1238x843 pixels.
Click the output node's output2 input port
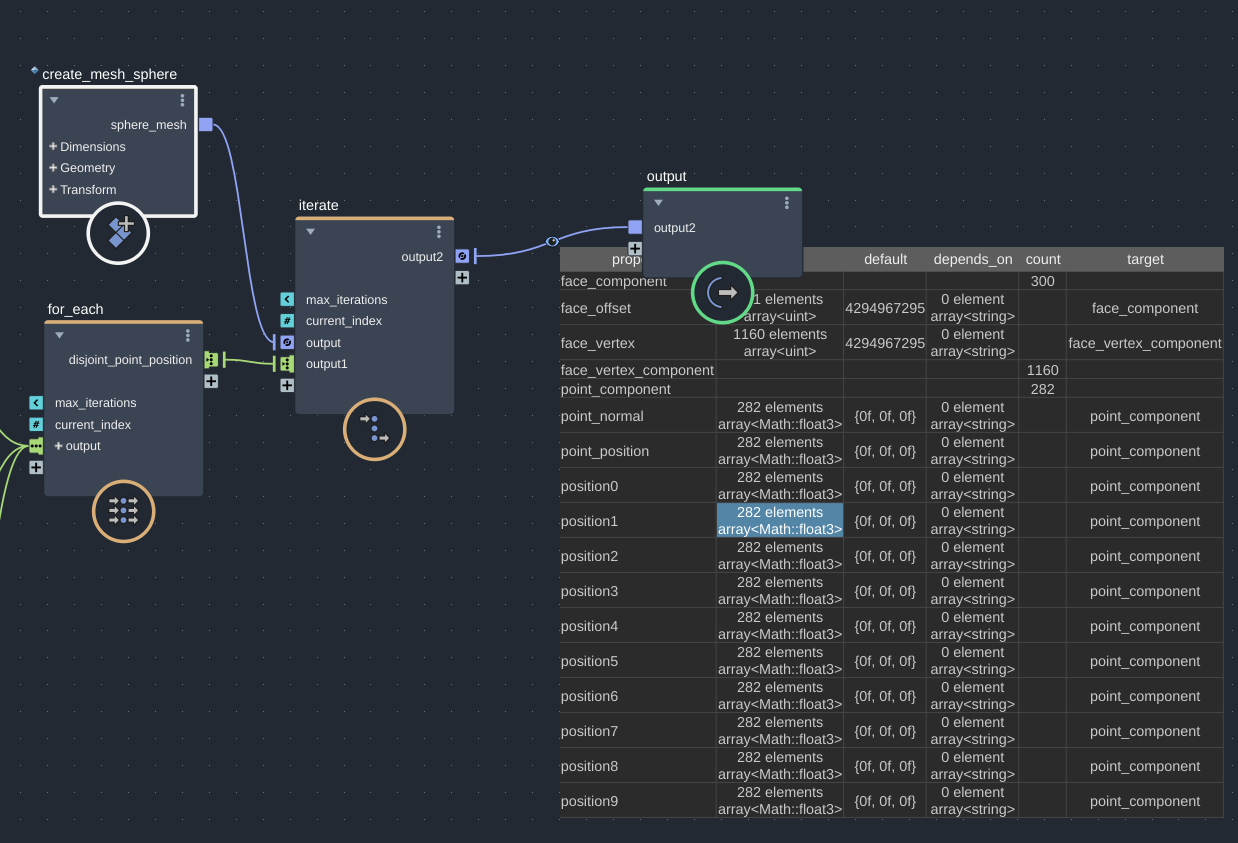(635, 227)
